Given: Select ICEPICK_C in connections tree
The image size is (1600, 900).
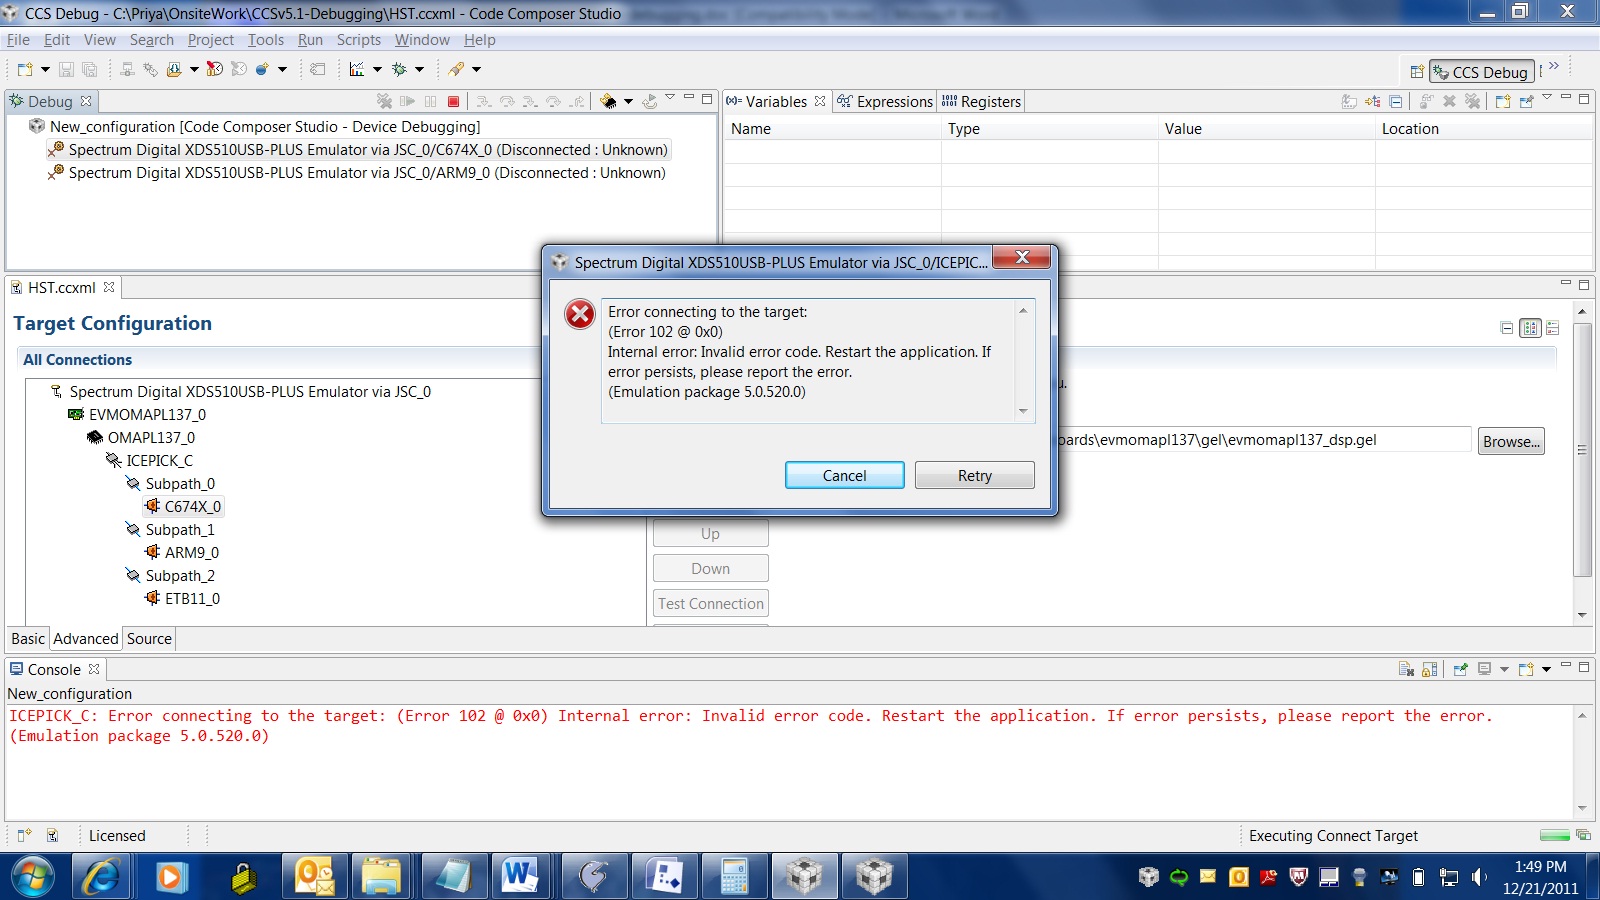Looking at the screenshot, I should [x=150, y=461].
